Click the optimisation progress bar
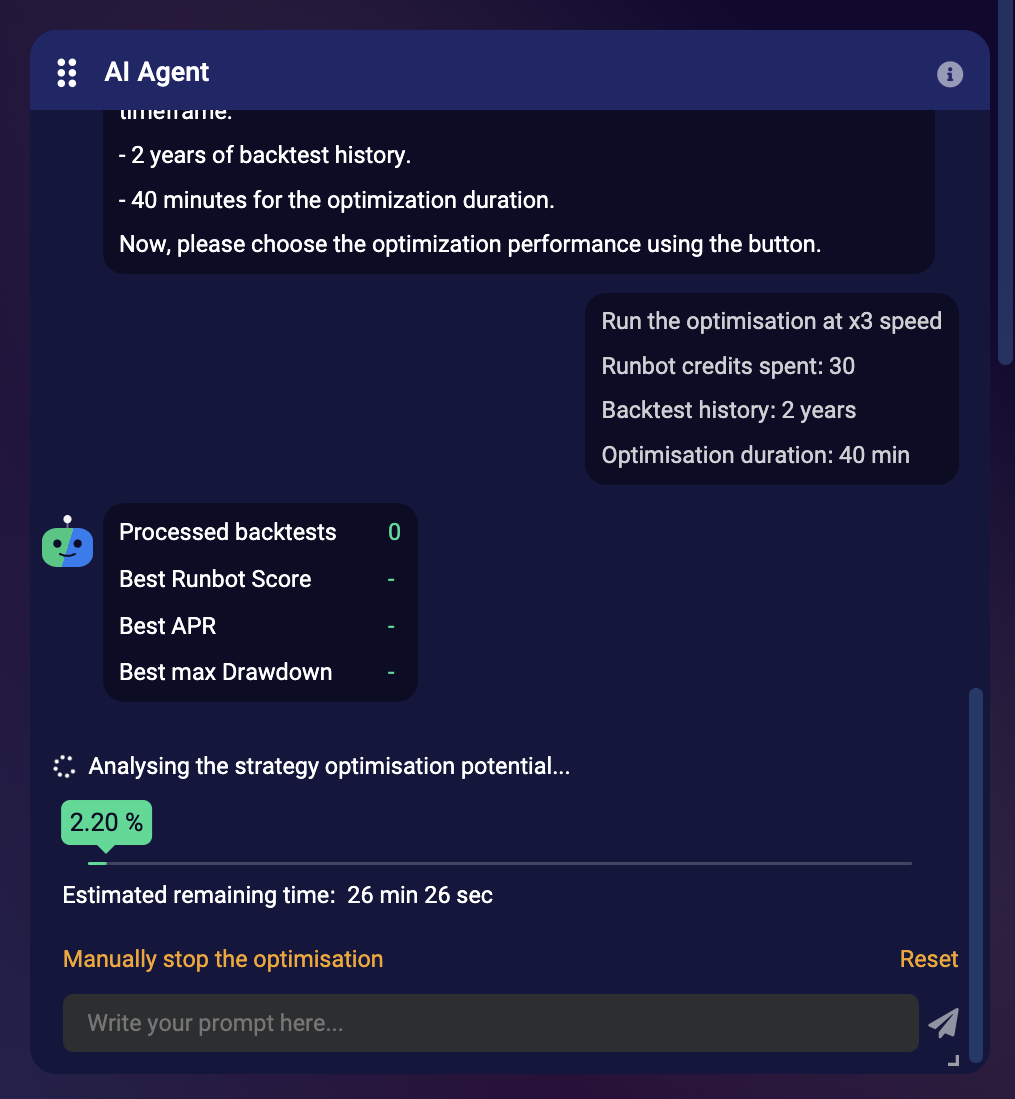 (500, 862)
